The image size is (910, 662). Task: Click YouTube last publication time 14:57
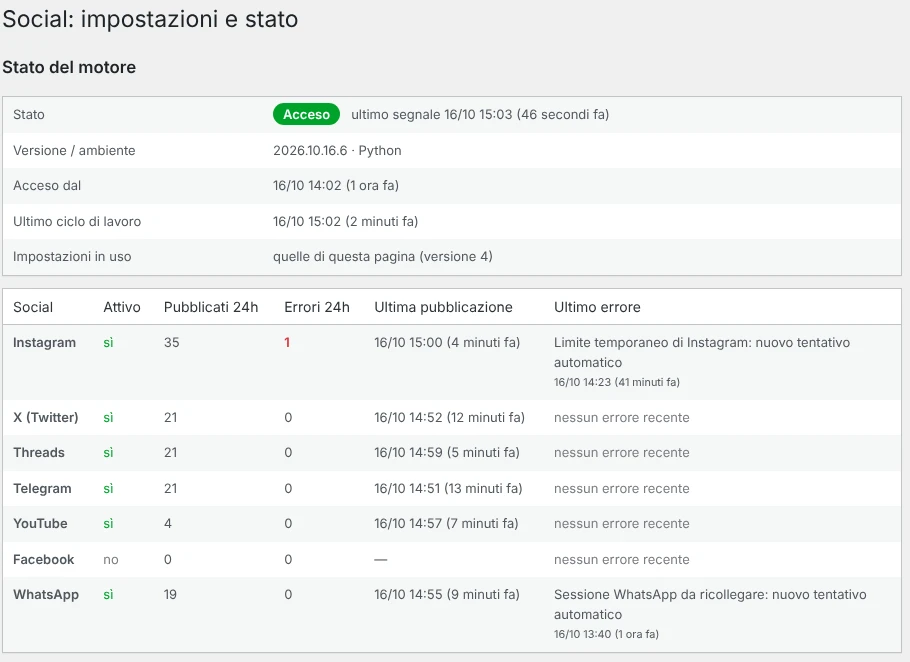[446, 523]
